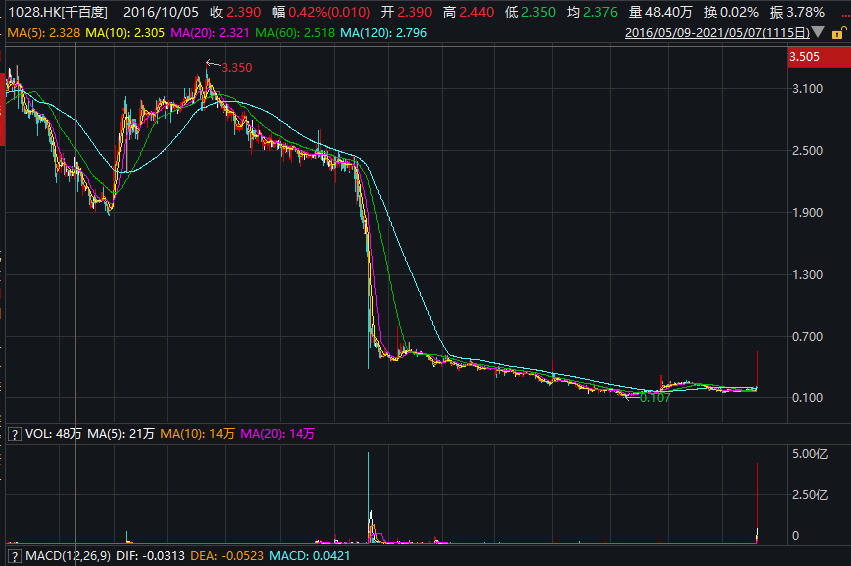The height and width of the screenshot is (566, 851).
Task: Click the 2.500 price axis label
Action: pos(806,151)
